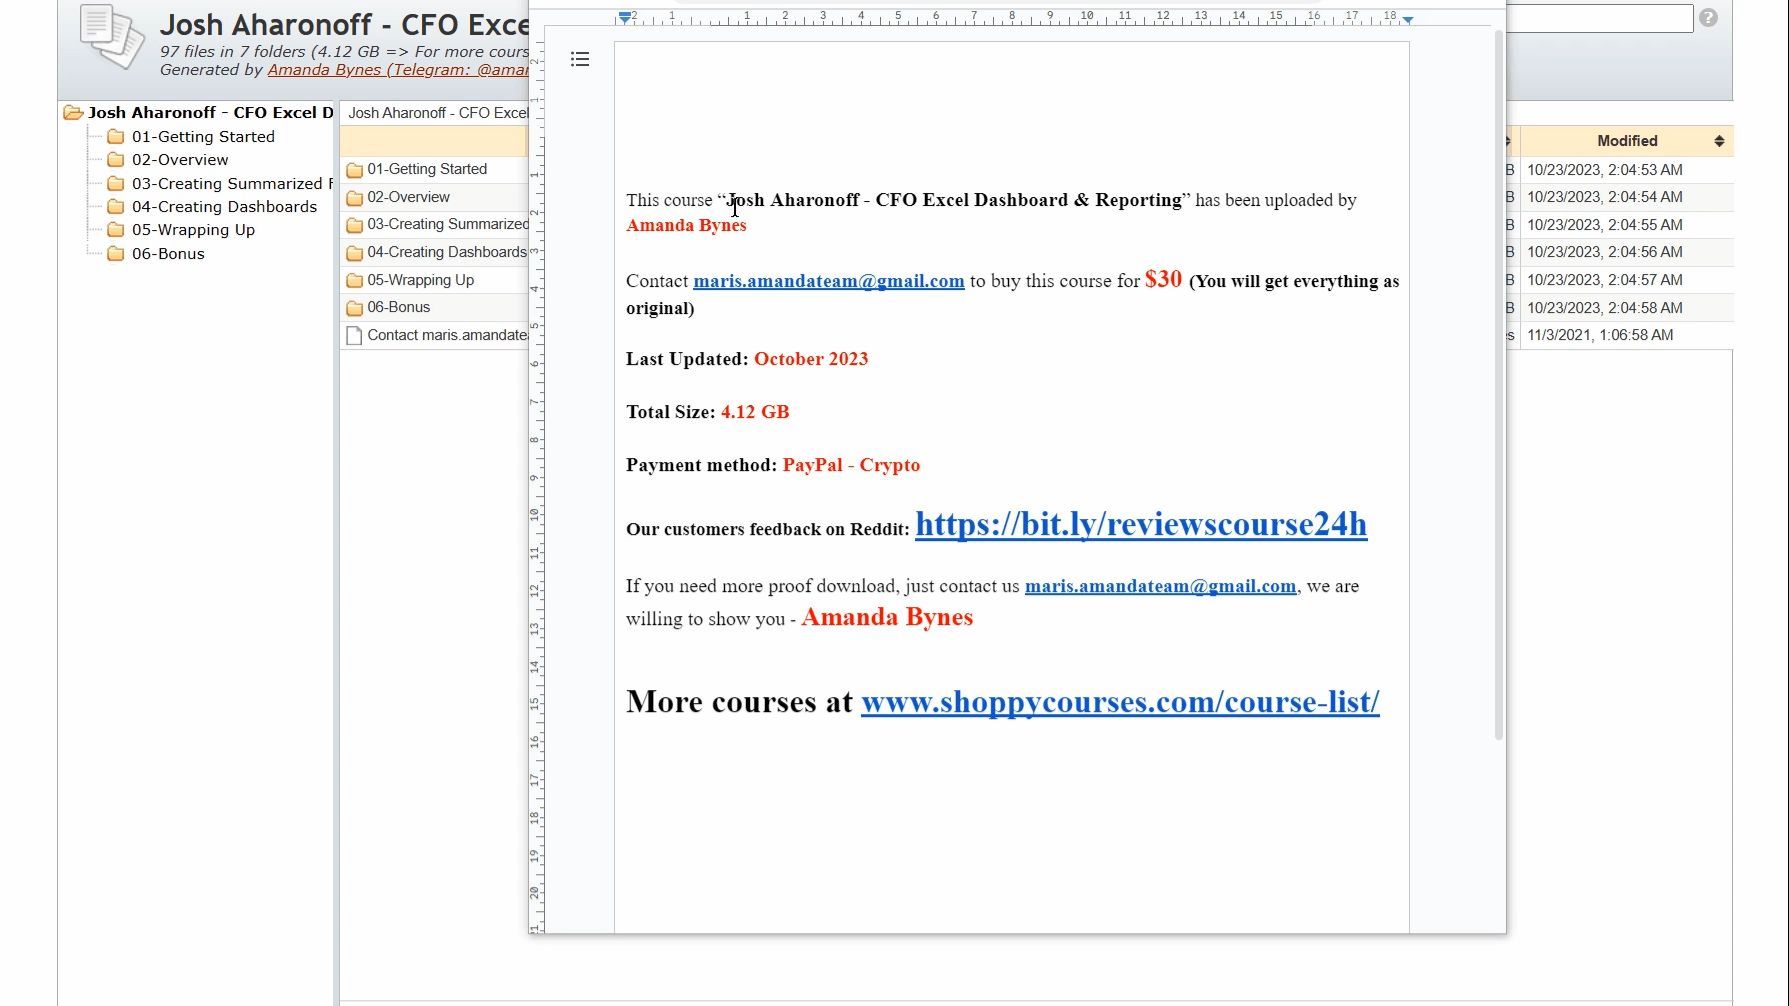Click folder icon of 01-Getting Started list row
This screenshot has width=1789, height=1006.
coord(354,170)
